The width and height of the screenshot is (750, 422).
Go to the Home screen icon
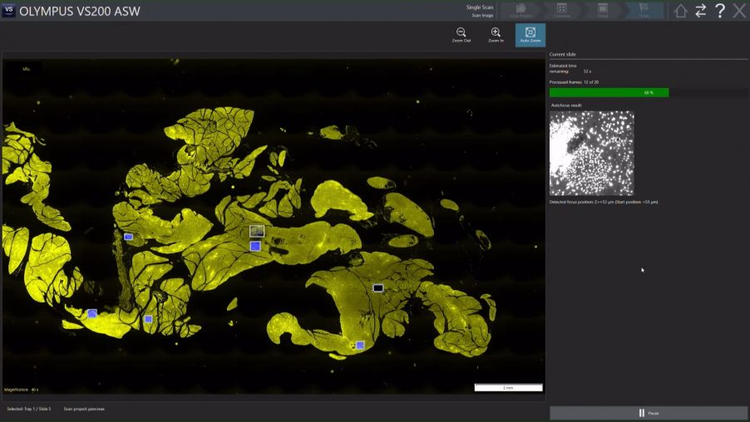[681, 11]
